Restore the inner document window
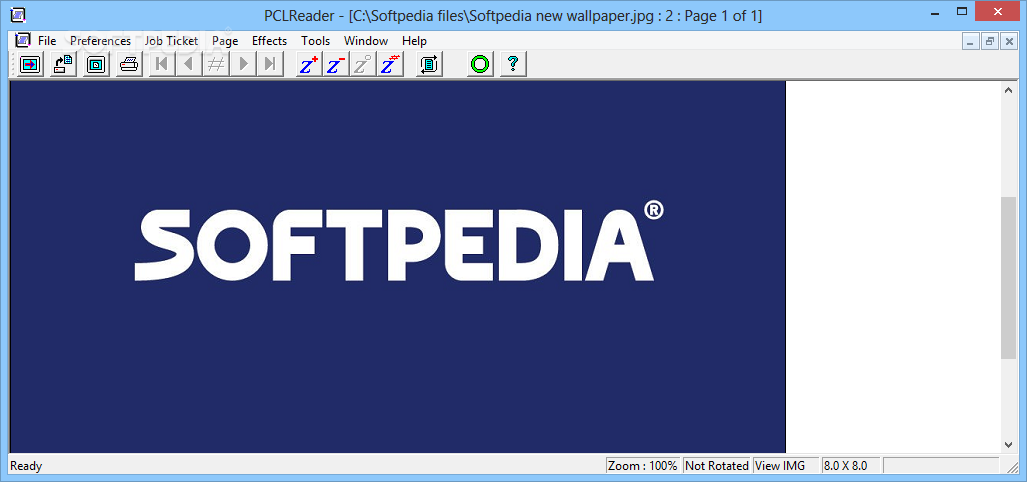Screen dimensions: 1027x482 990,41
